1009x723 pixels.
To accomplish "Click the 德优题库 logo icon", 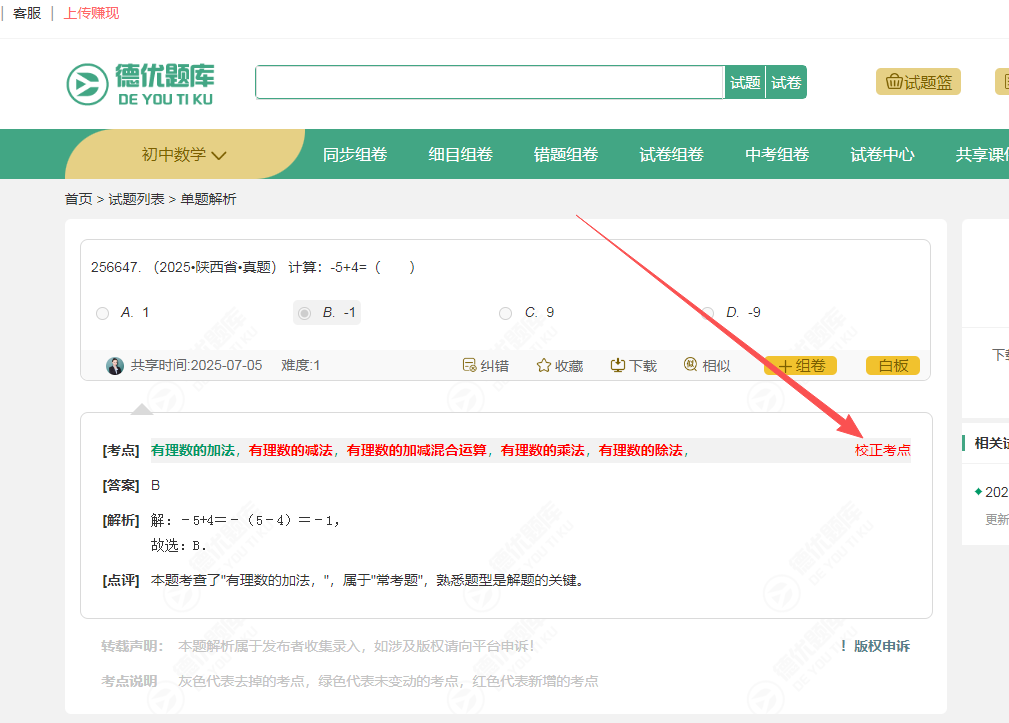I will click(87, 84).
